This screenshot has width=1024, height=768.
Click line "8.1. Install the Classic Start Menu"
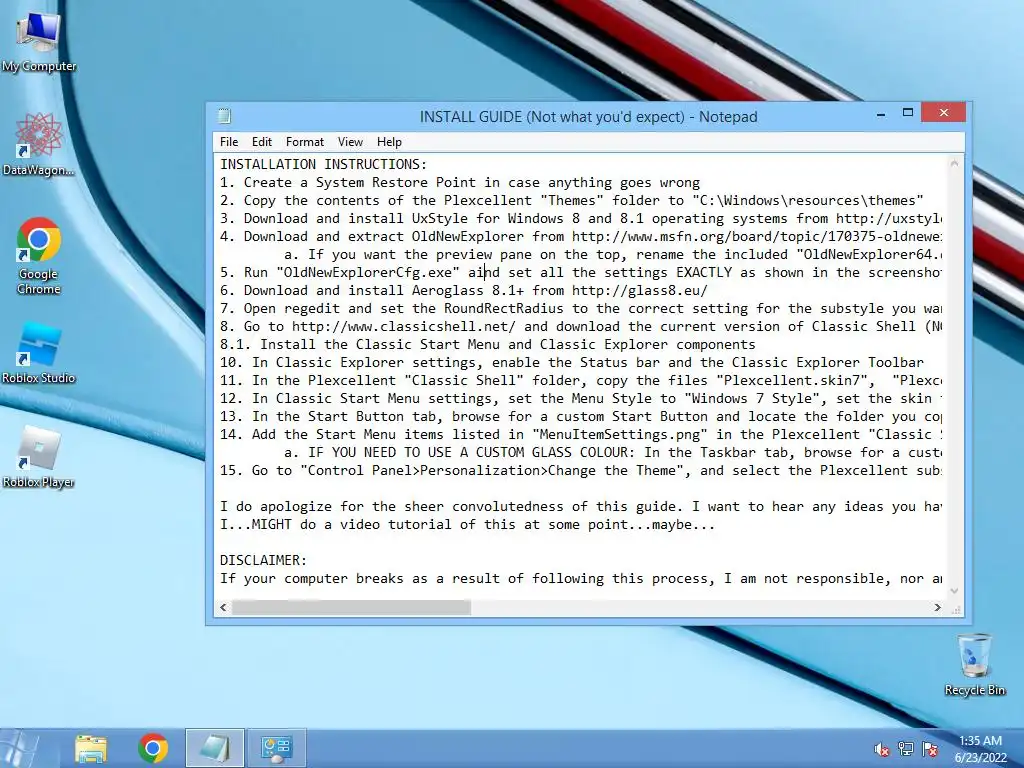pyautogui.click(x=488, y=345)
